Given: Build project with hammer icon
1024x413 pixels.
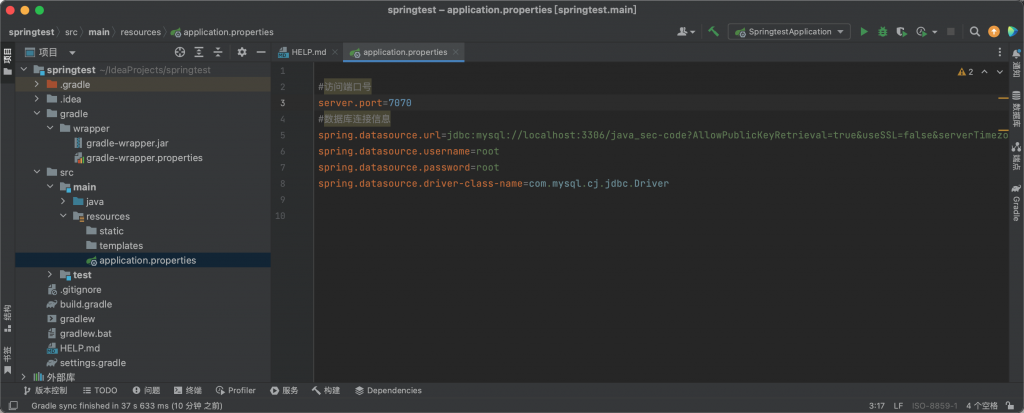Looking at the screenshot, I should [x=714, y=31].
